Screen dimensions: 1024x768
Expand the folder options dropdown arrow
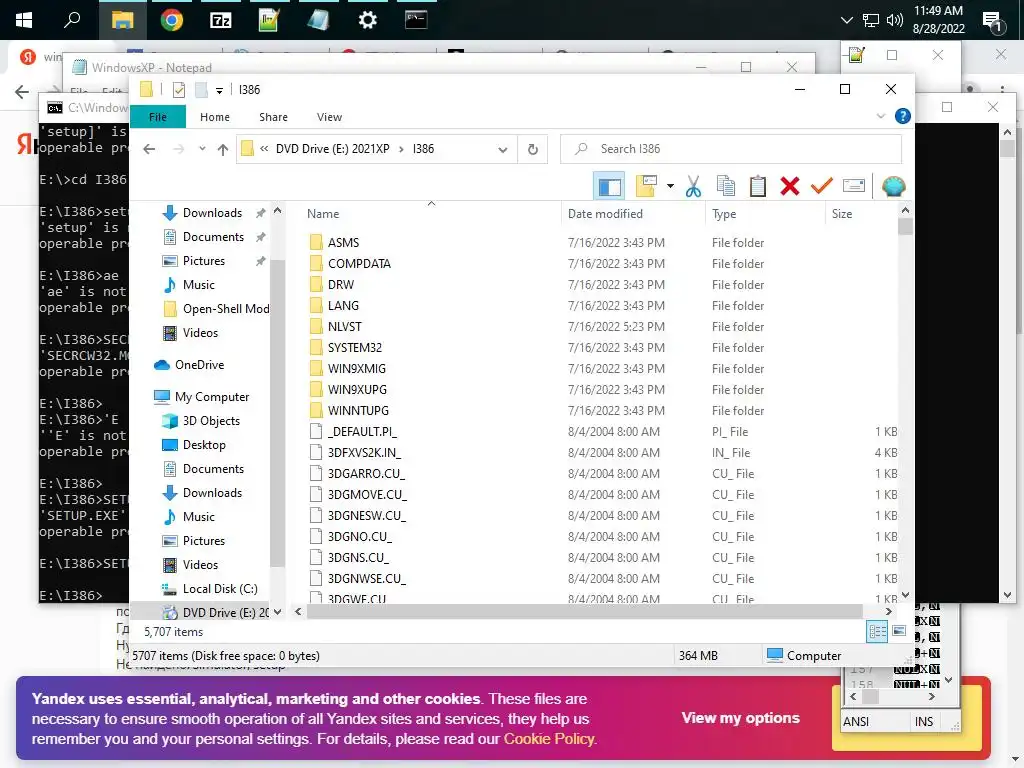tap(670, 186)
